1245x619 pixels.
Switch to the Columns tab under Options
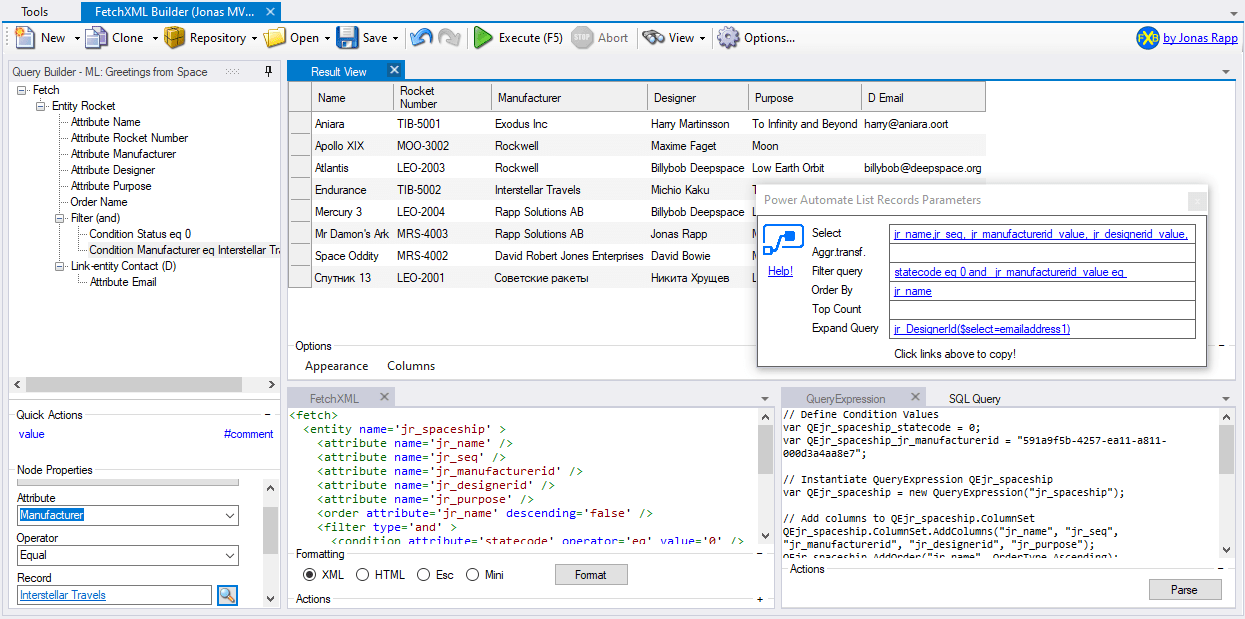[x=411, y=365]
